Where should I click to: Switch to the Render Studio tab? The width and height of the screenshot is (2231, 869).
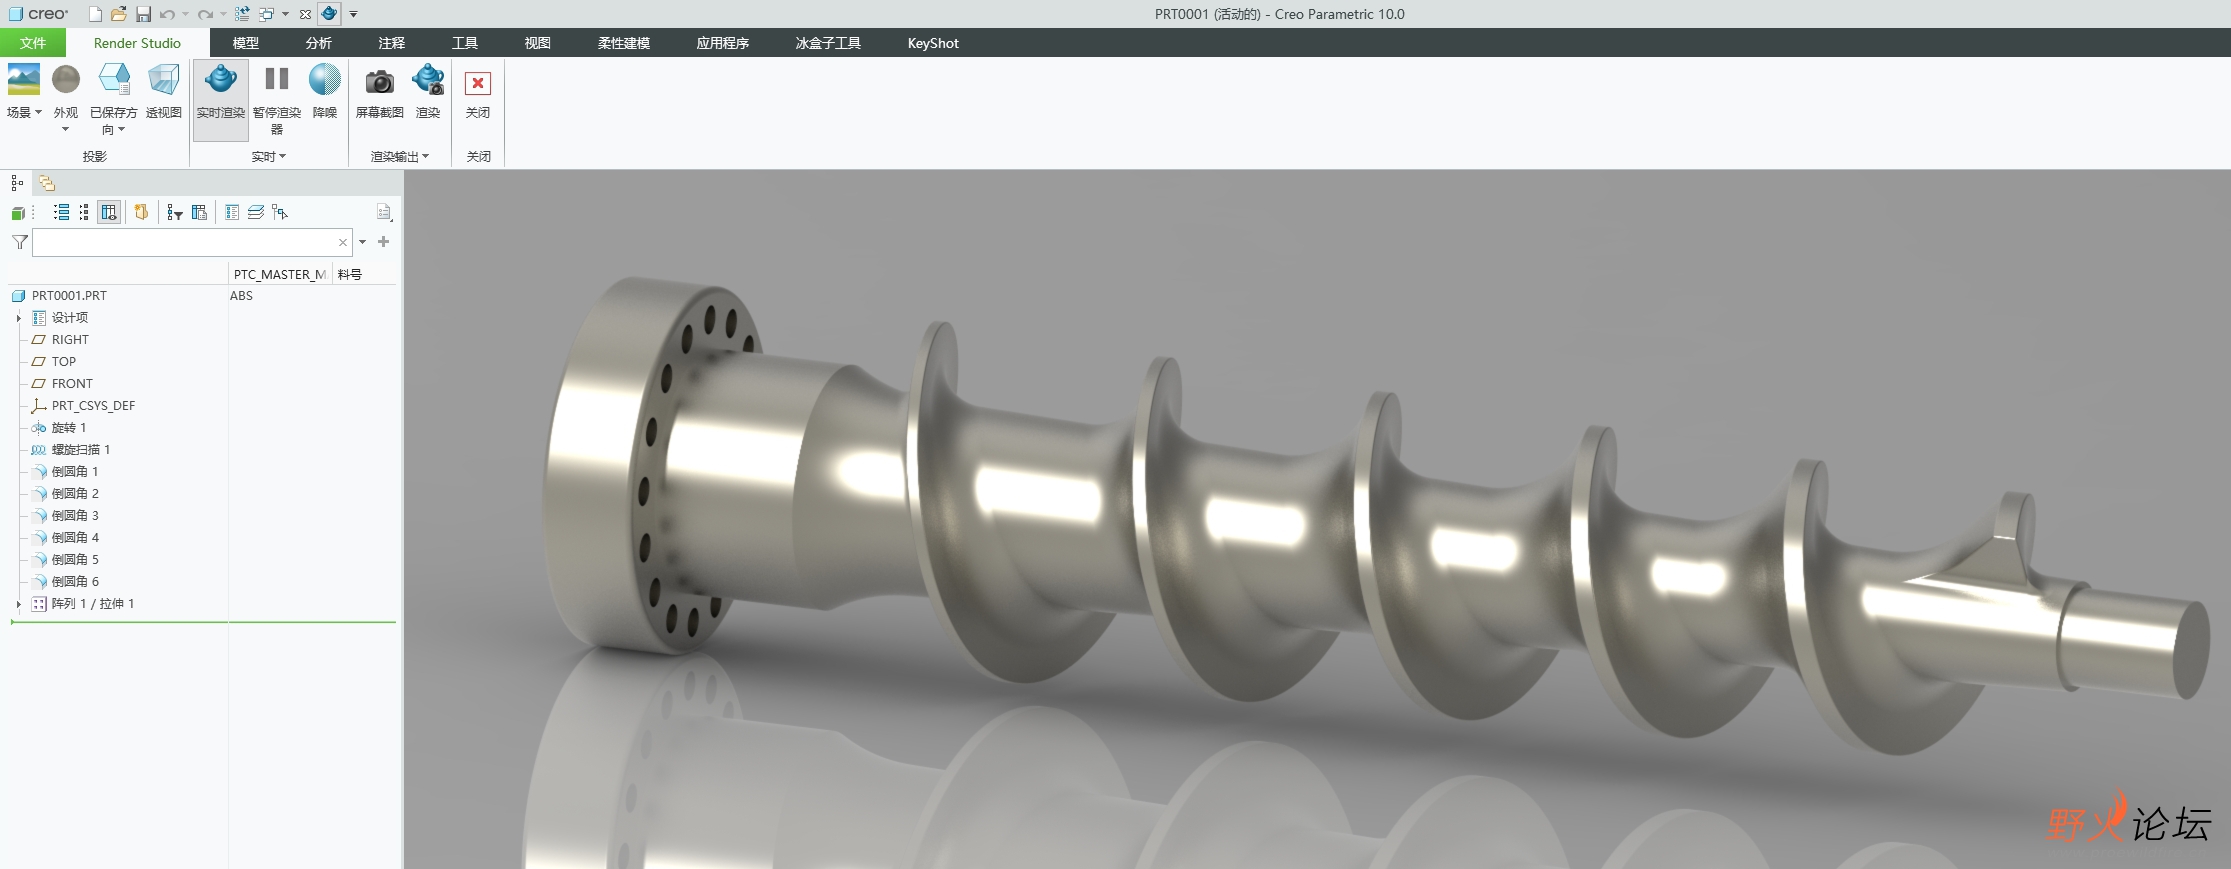click(137, 43)
